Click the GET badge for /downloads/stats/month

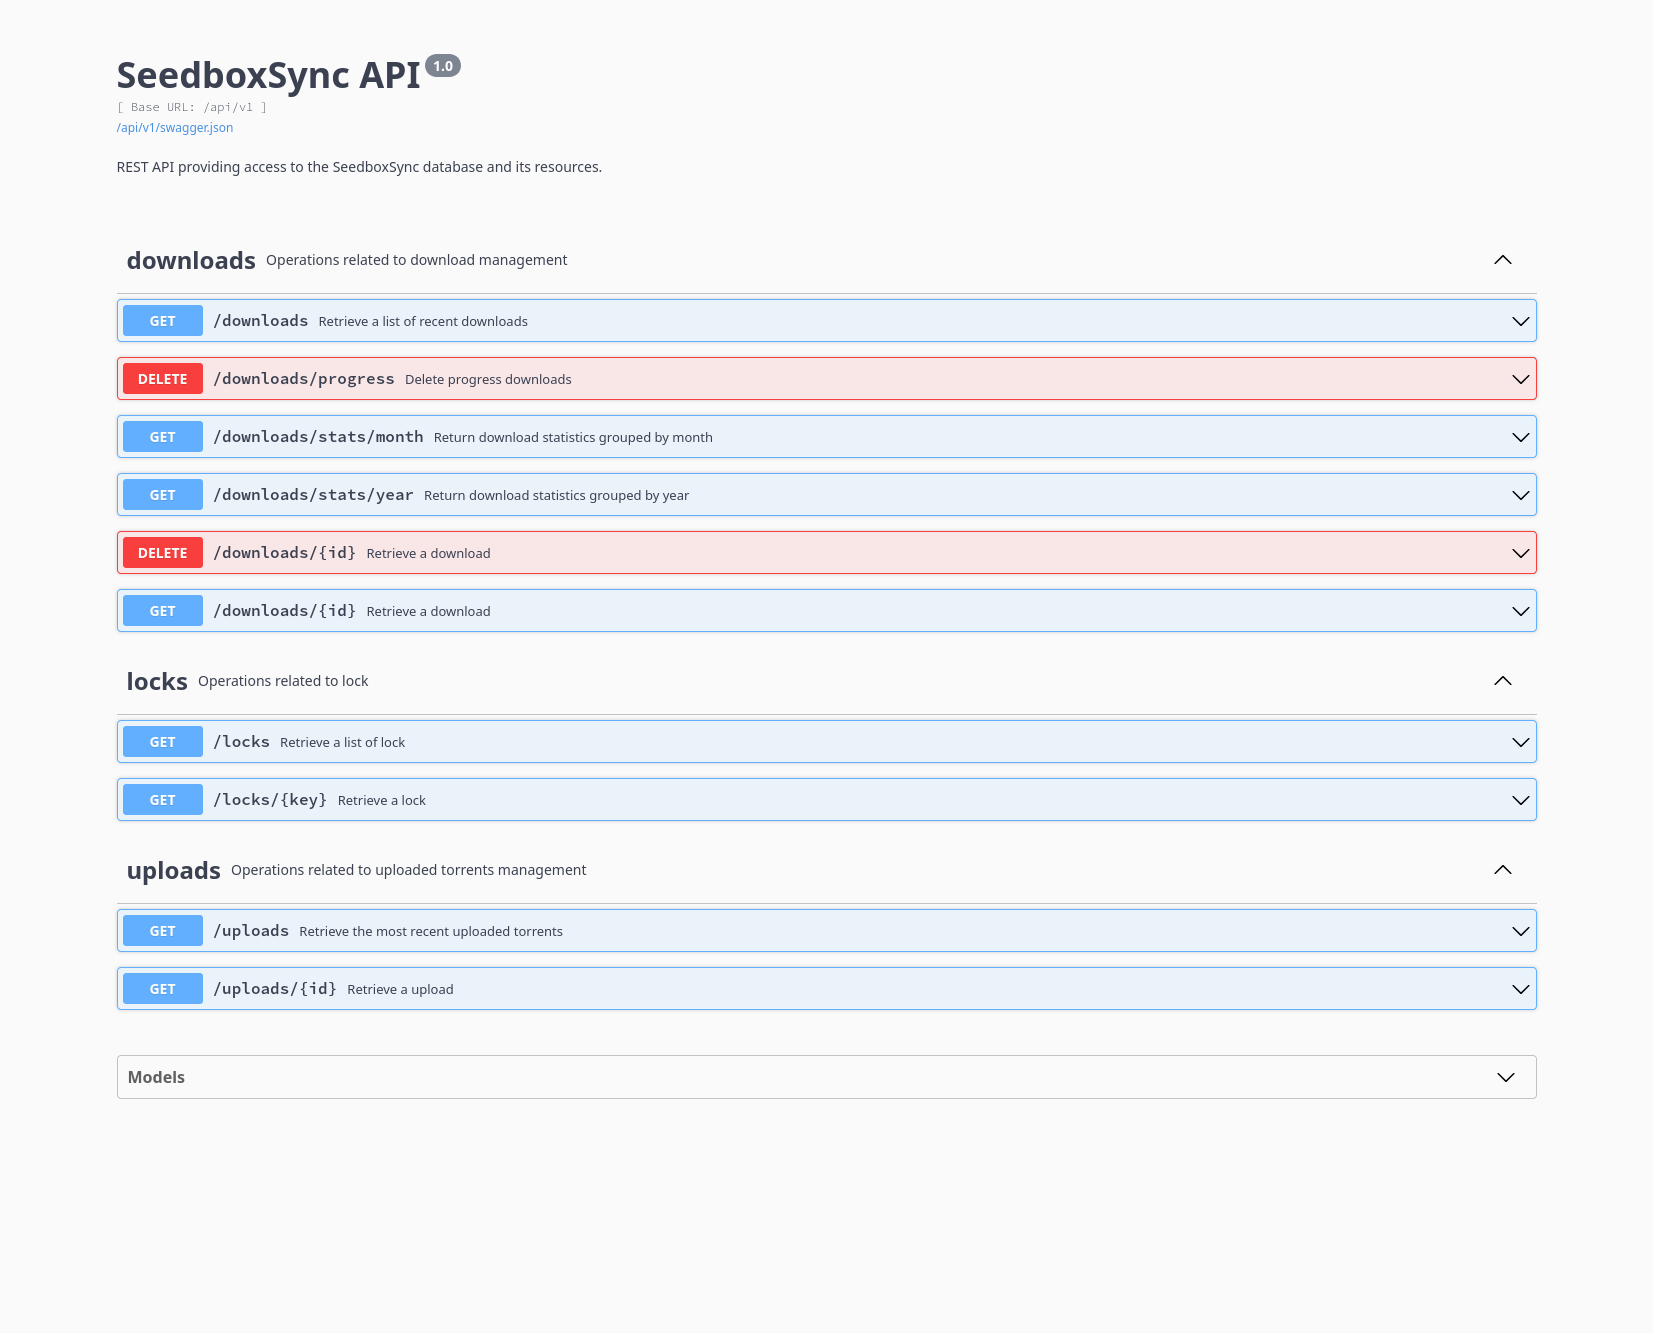tap(163, 437)
